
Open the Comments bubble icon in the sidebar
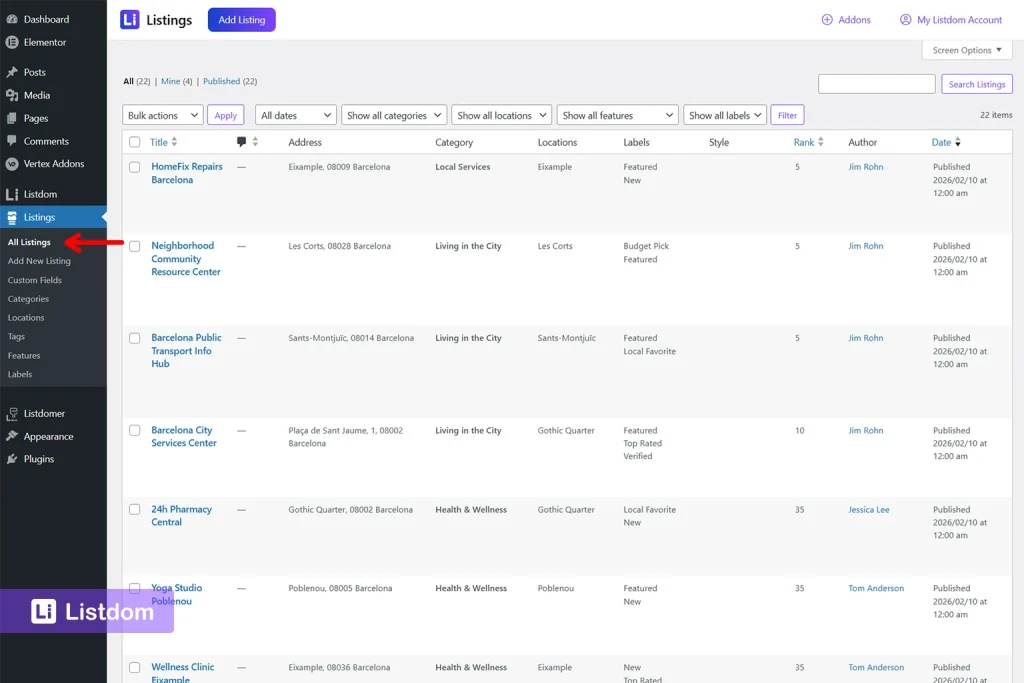12,141
